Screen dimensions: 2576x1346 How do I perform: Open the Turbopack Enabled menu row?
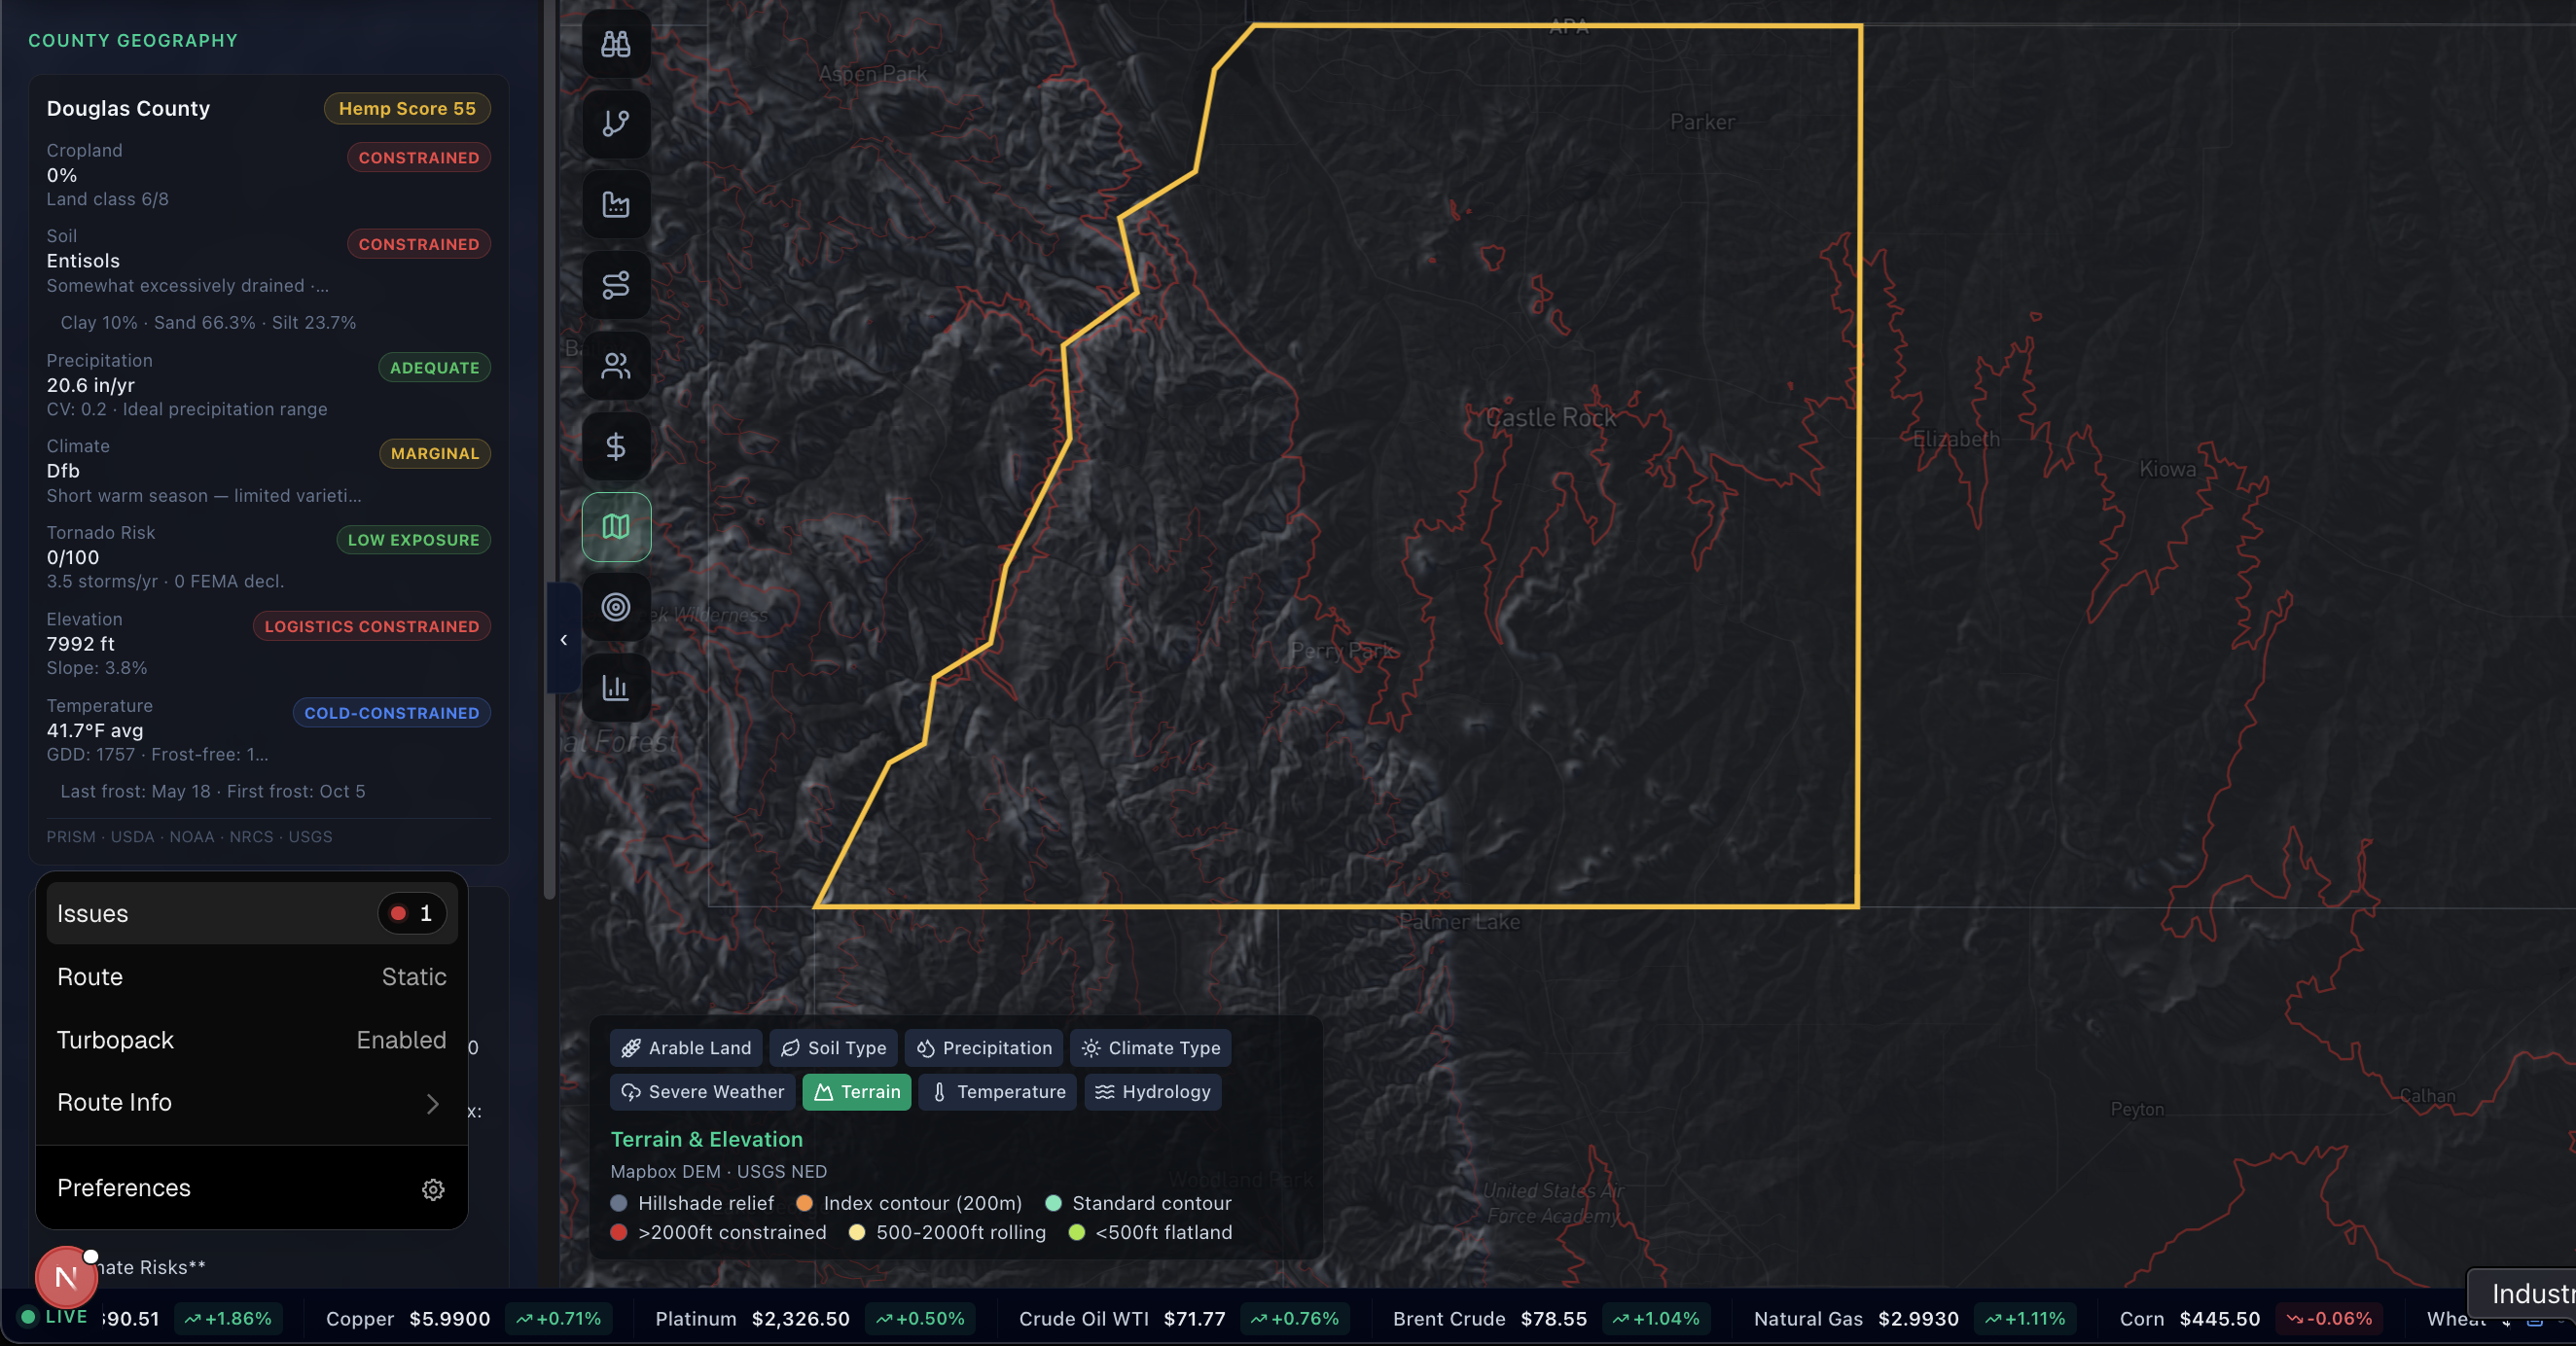[251, 1040]
